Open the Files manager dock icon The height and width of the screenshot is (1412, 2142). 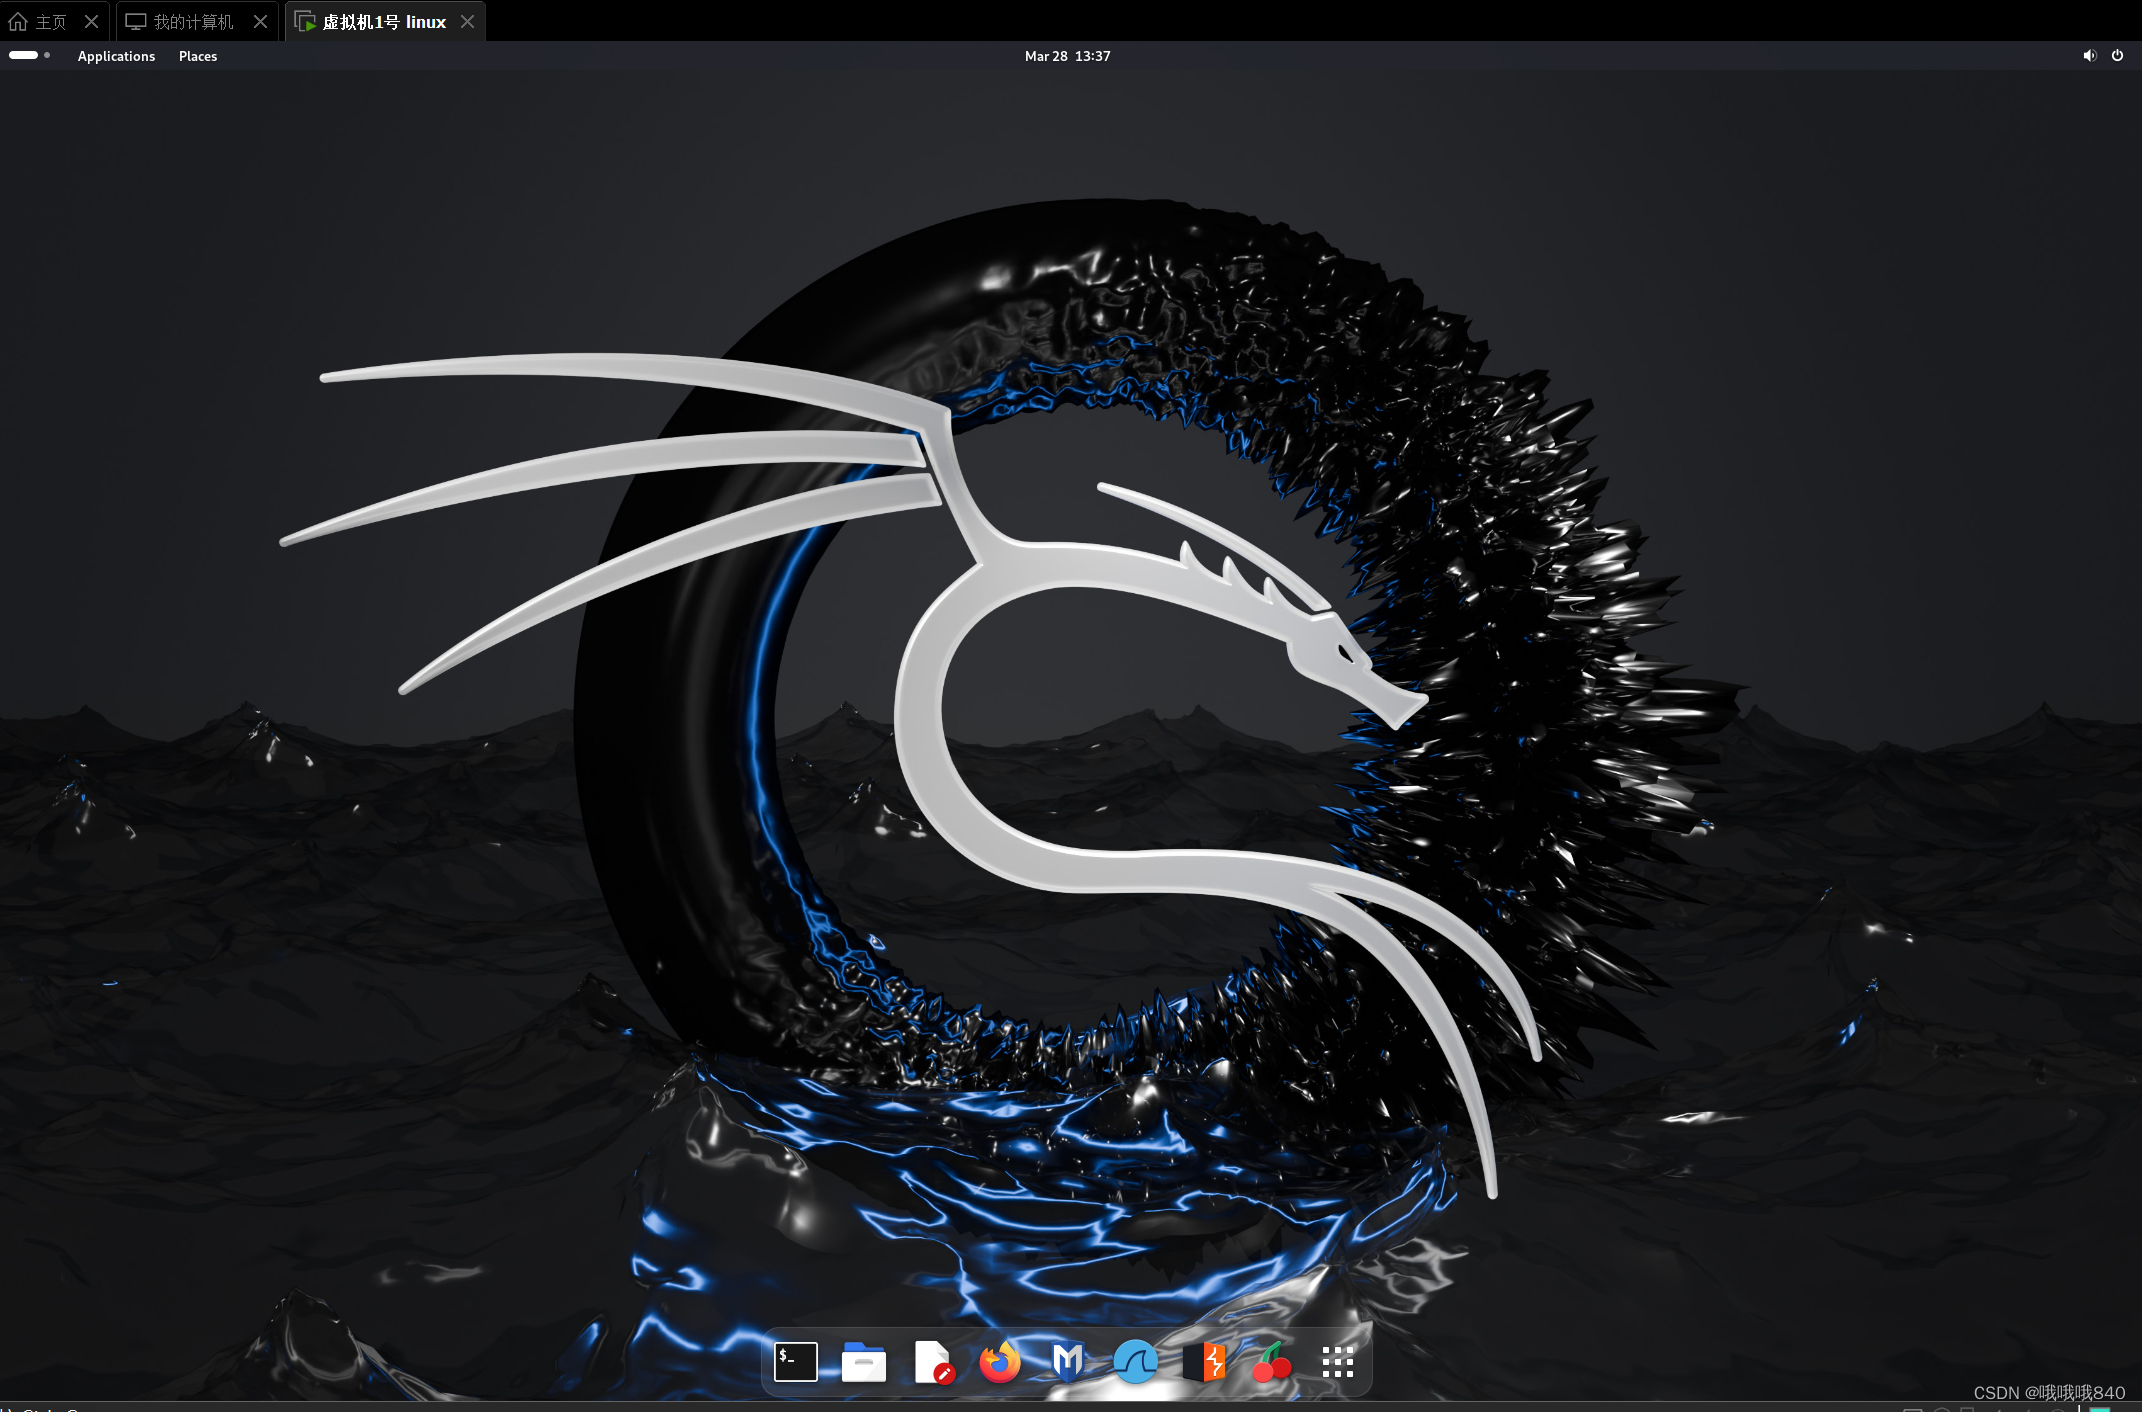864,1362
